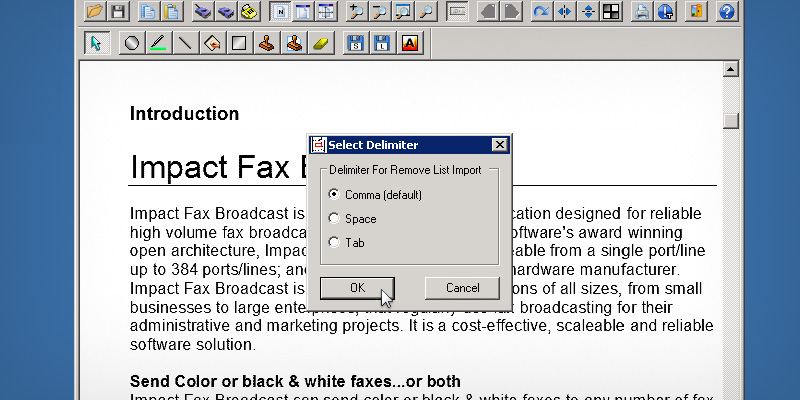Viewport: 800px width, 400px height.
Task: Click the printer icon
Action: 641,12
